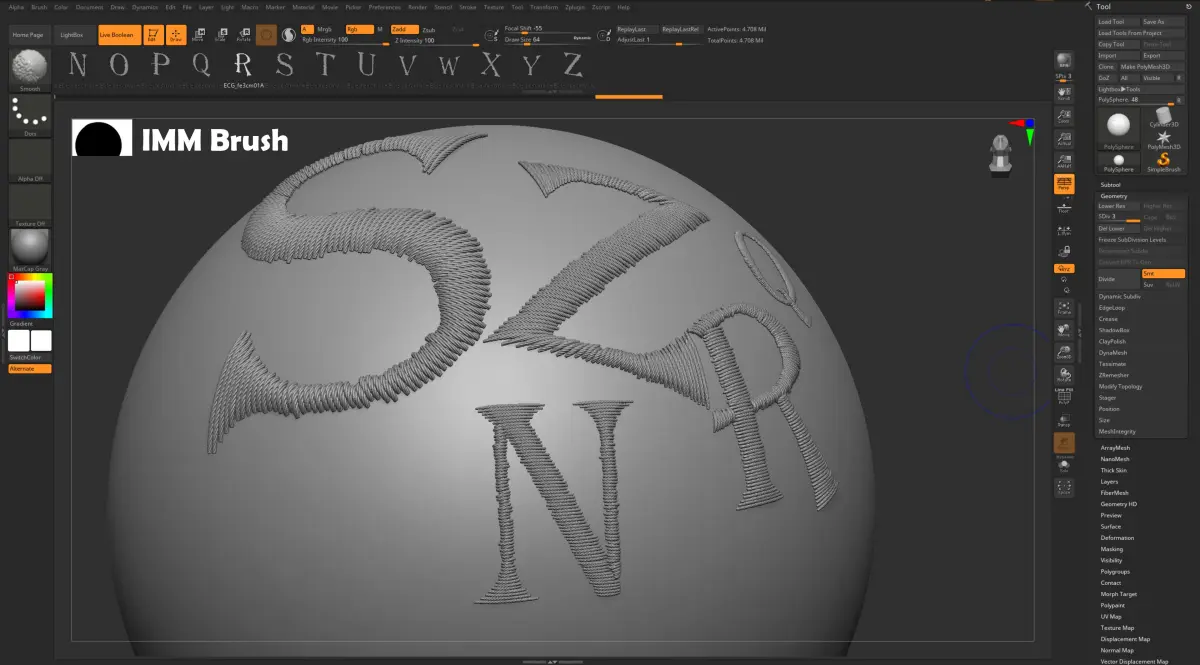The image size is (1200, 665).
Task: Expand the Deformation section
Action: coord(1117,538)
